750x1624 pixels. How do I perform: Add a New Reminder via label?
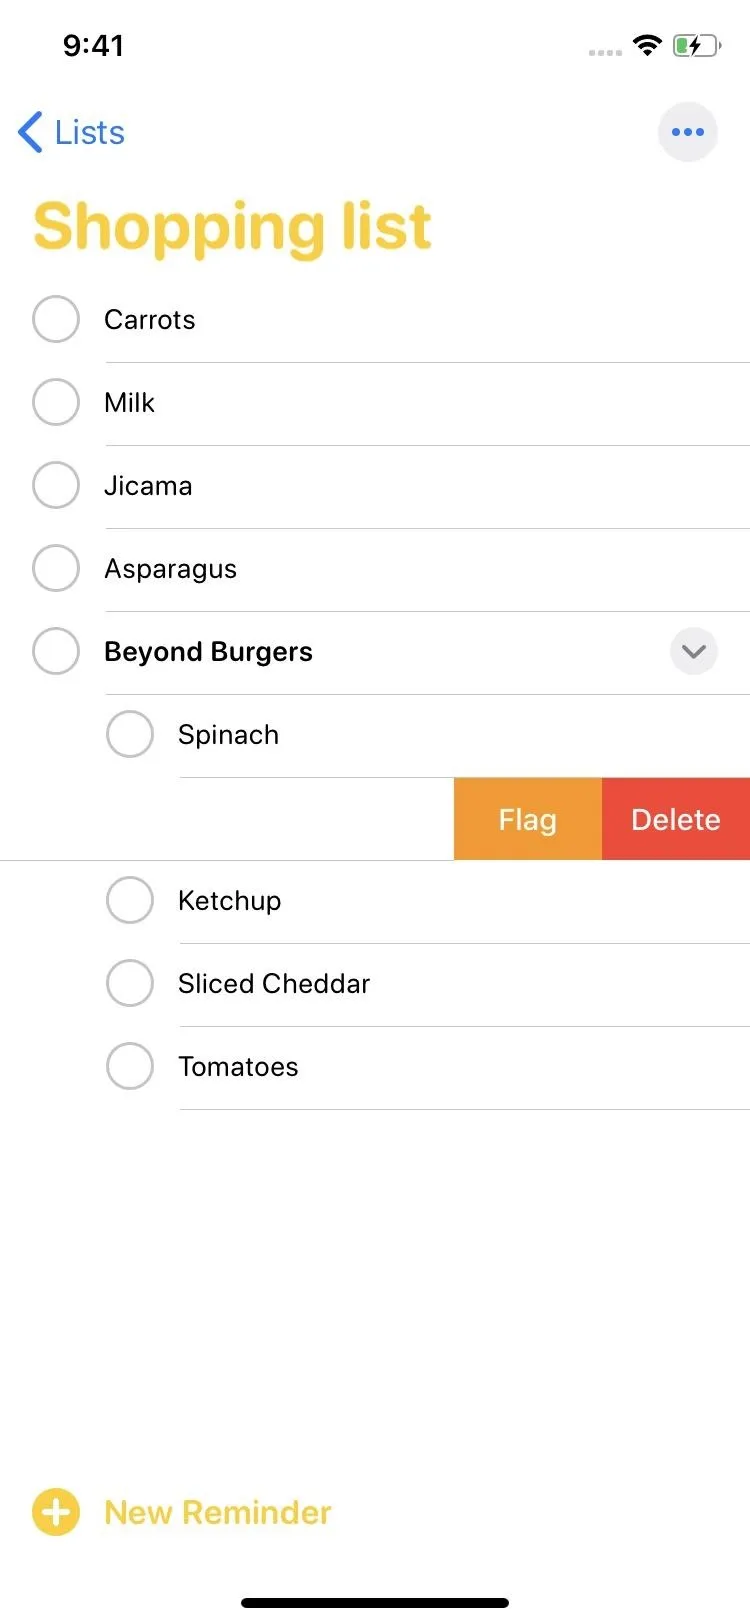(x=218, y=1512)
